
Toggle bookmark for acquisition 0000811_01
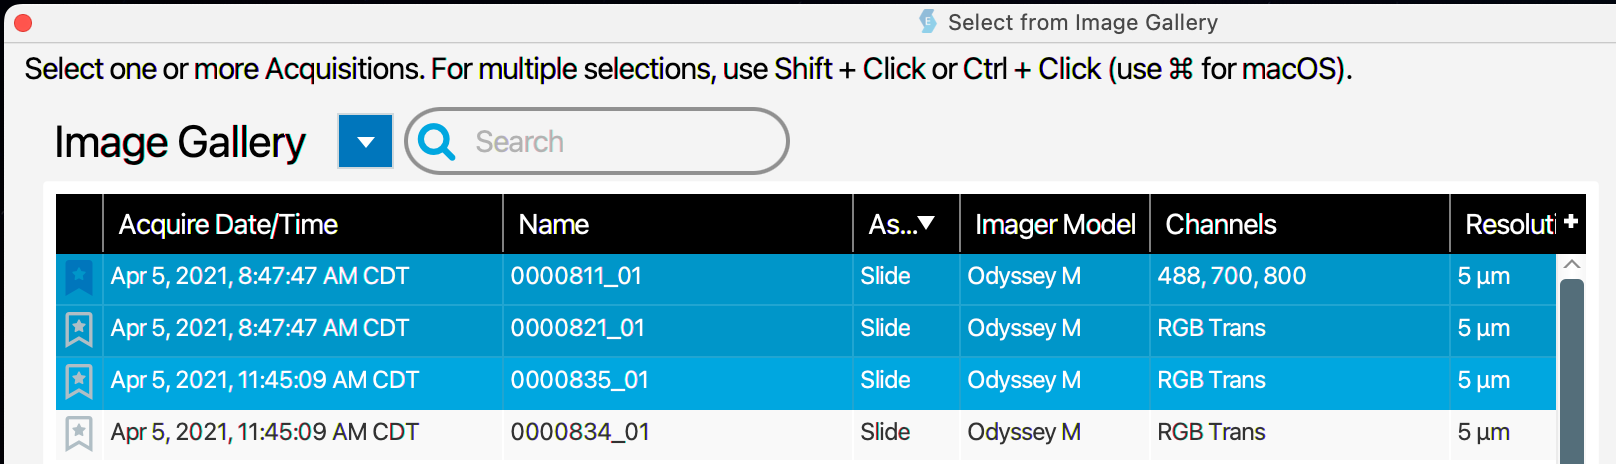79,277
